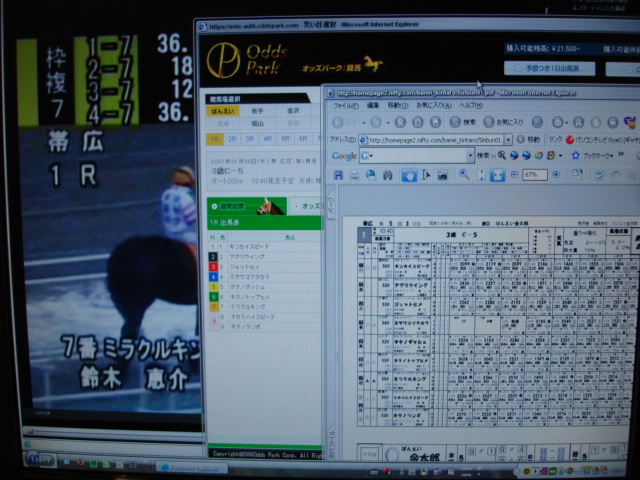Click the zoom out minus button beside 67%
640x480 pixels.
514,175
